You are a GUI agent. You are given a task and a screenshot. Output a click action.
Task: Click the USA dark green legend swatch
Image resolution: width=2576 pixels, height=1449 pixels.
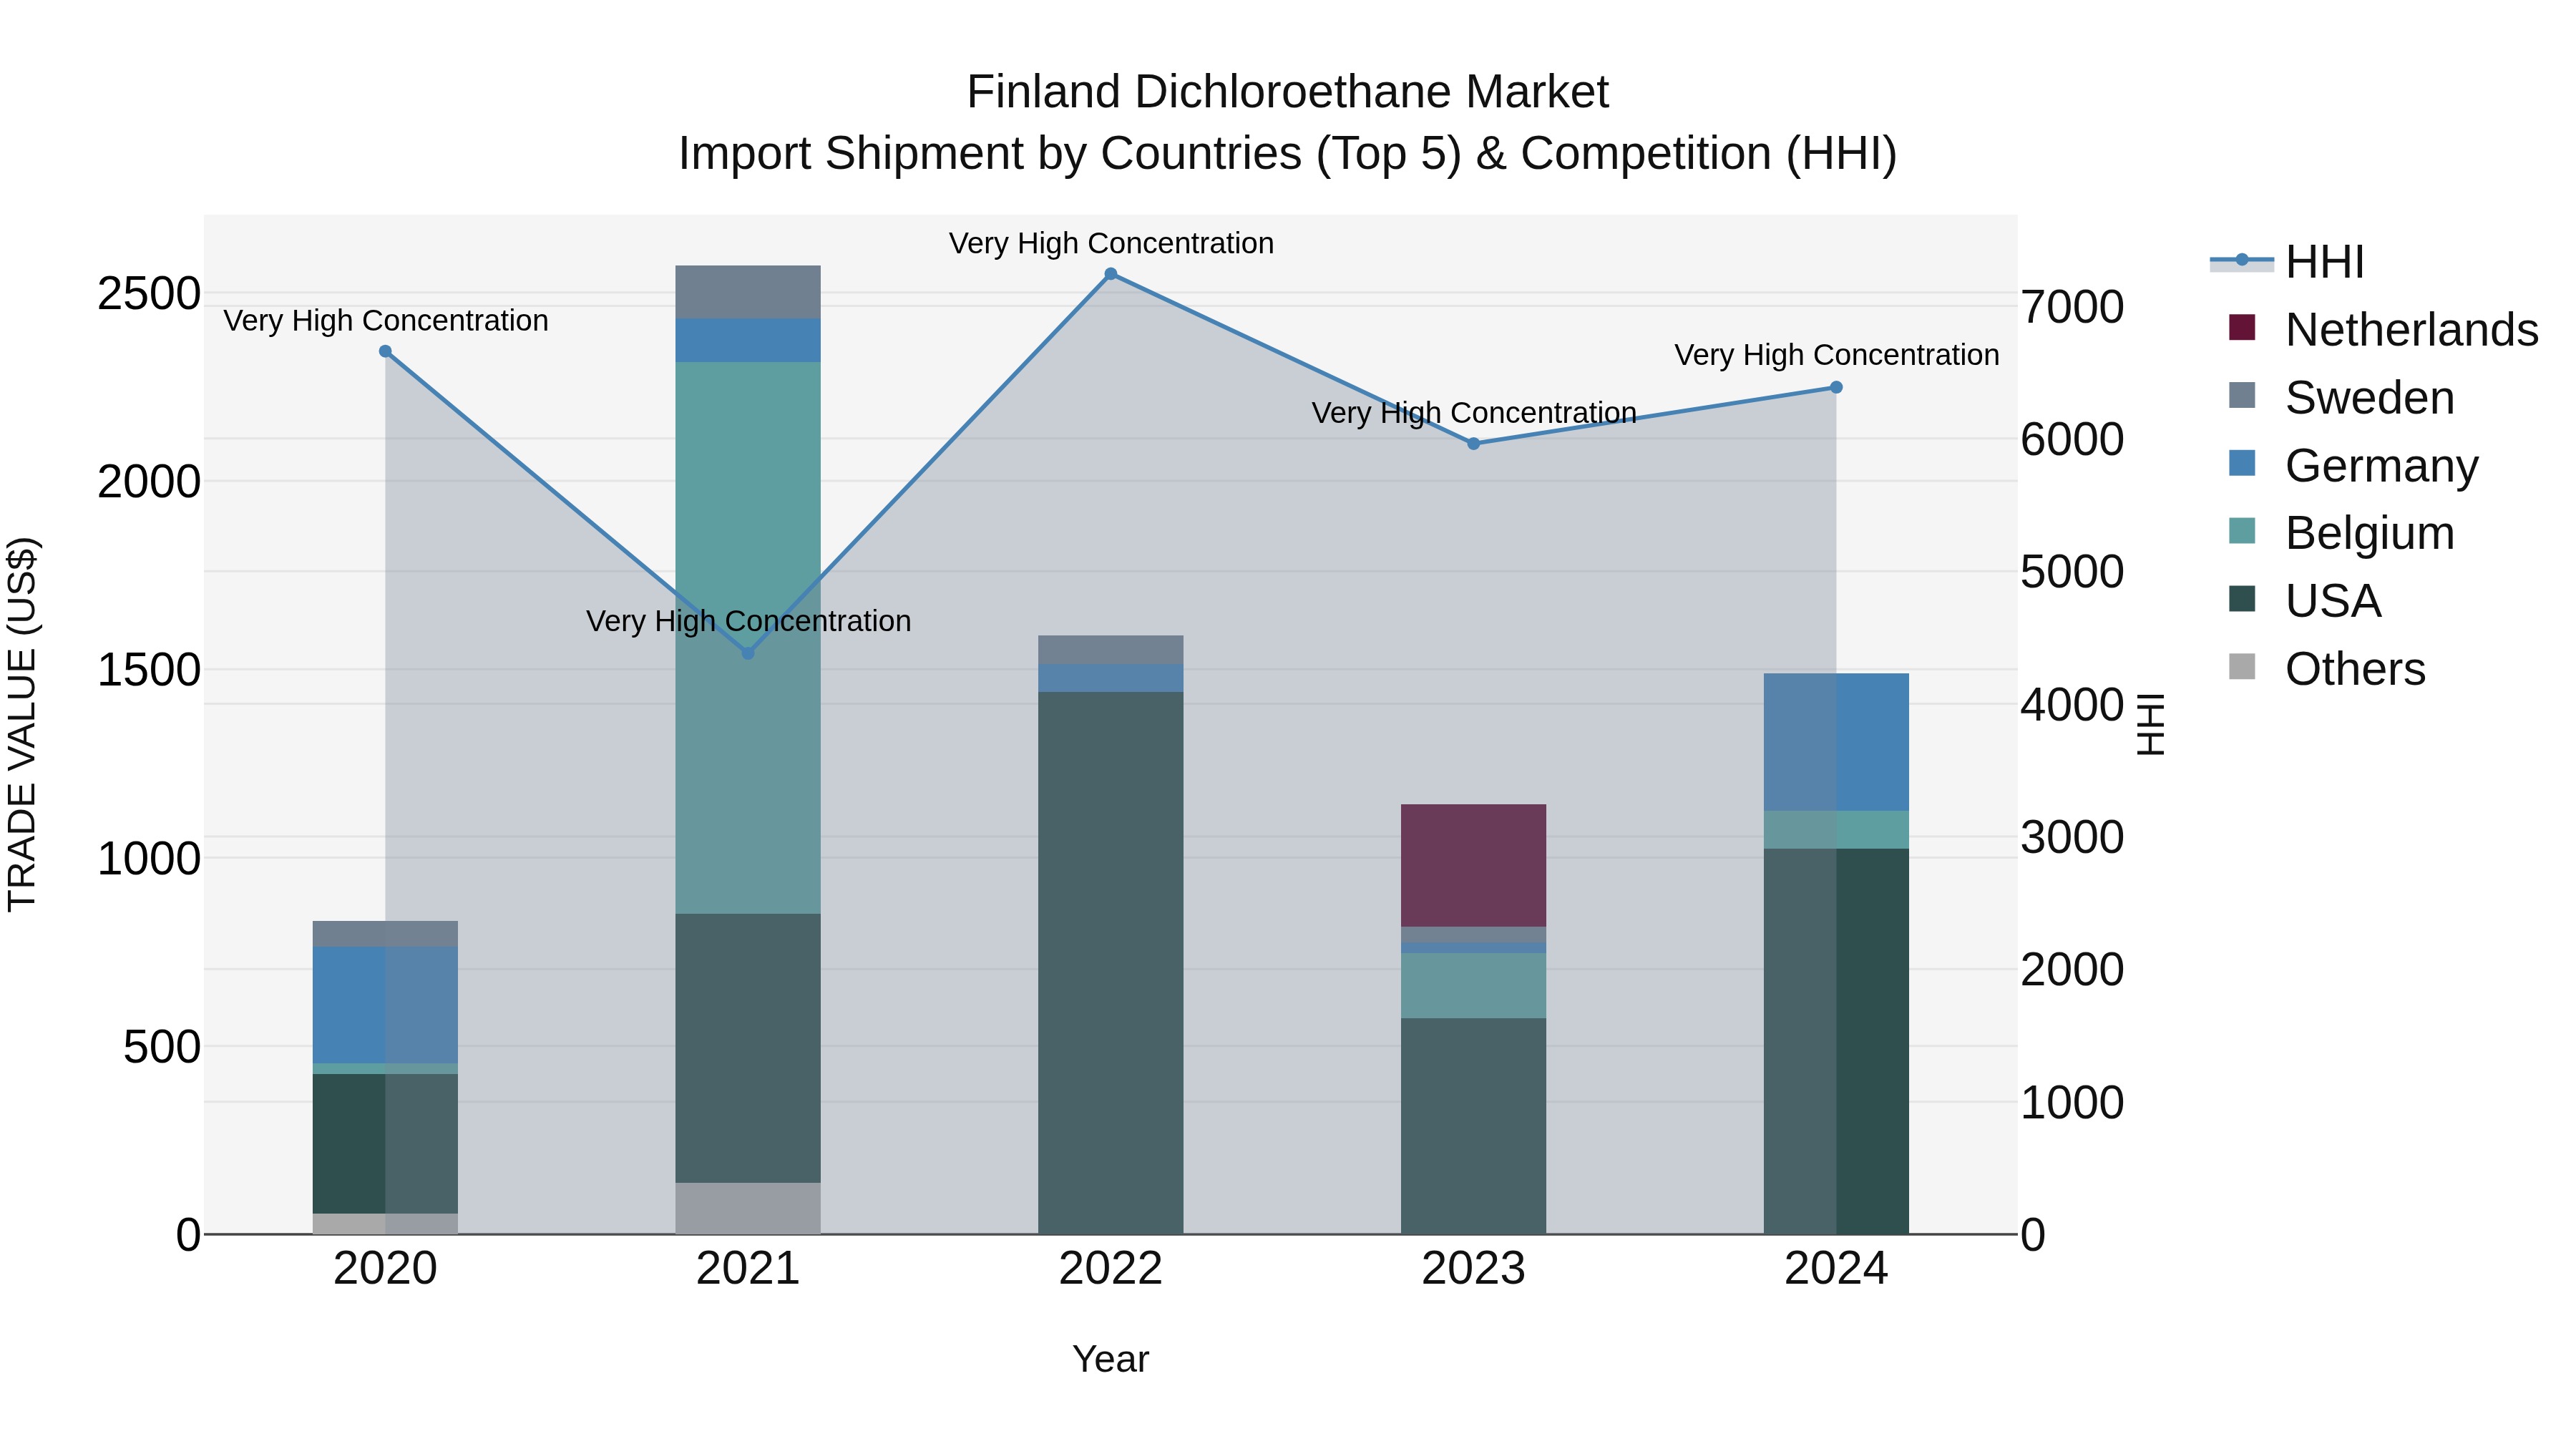click(2242, 598)
